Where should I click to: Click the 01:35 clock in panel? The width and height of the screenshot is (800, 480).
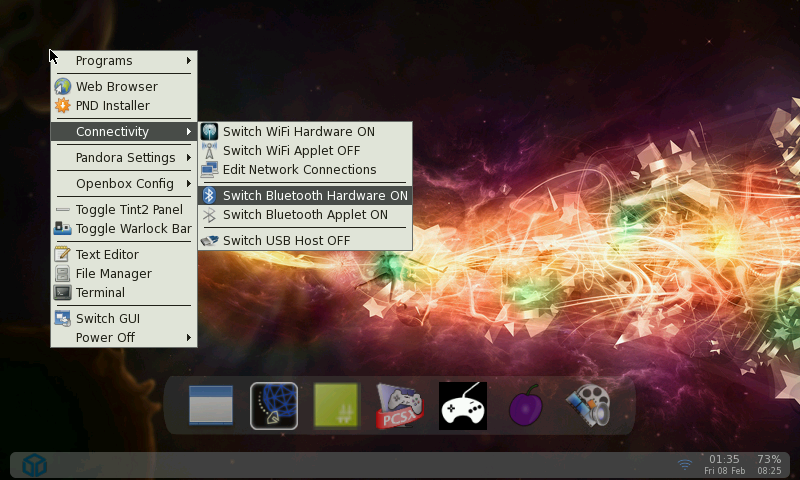pyautogui.click(x=724, y=459)
